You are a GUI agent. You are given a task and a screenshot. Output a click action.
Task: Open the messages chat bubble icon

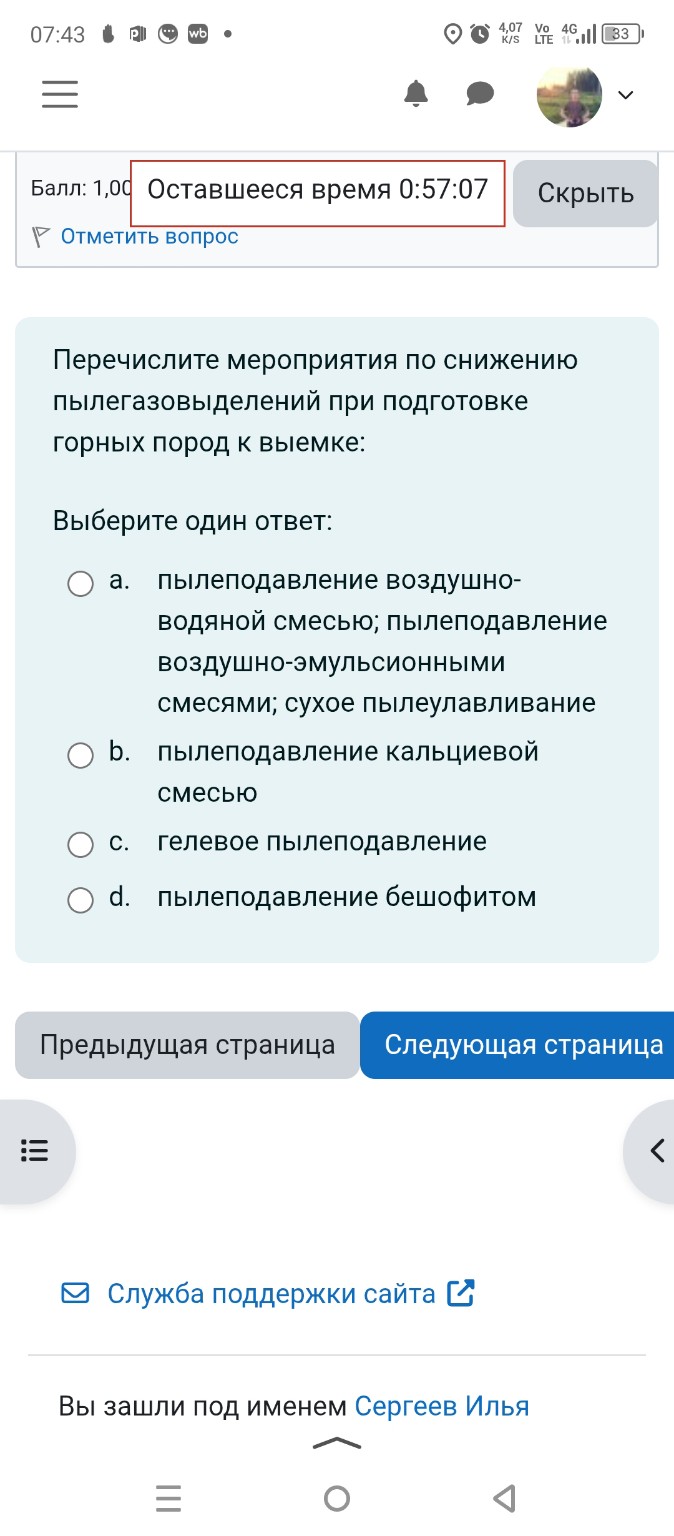click(x=479, y=94)
